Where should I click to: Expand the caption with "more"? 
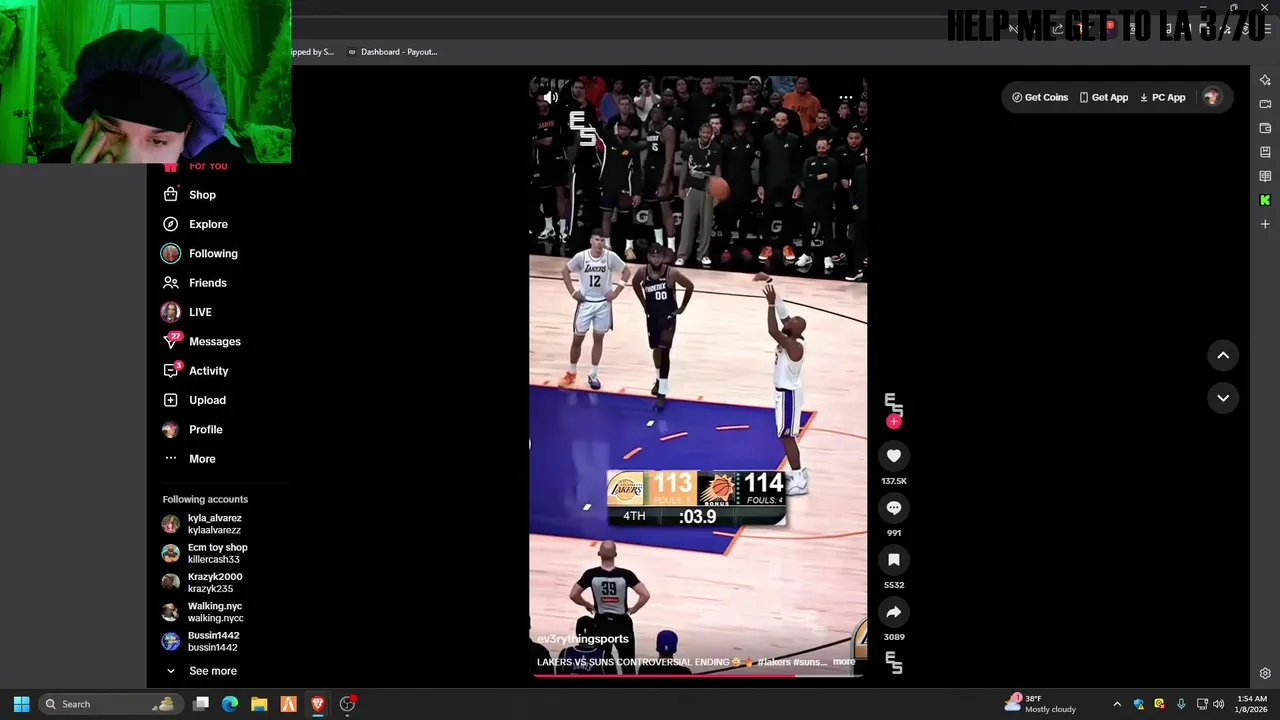point(844,661)
